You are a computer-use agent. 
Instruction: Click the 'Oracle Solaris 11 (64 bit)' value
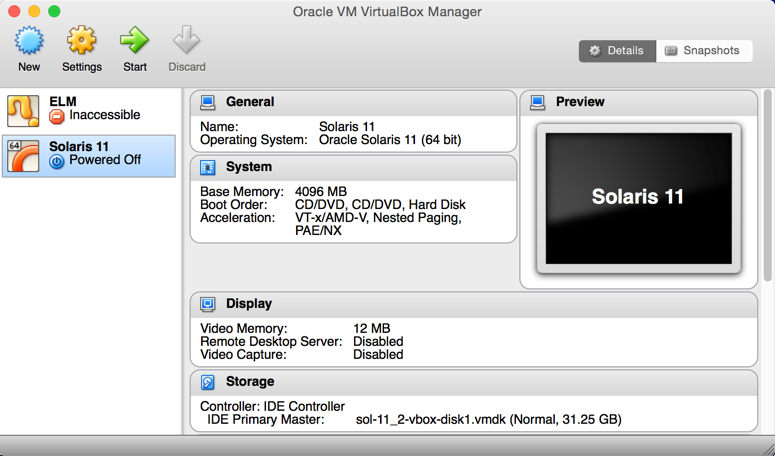point(390,140)
